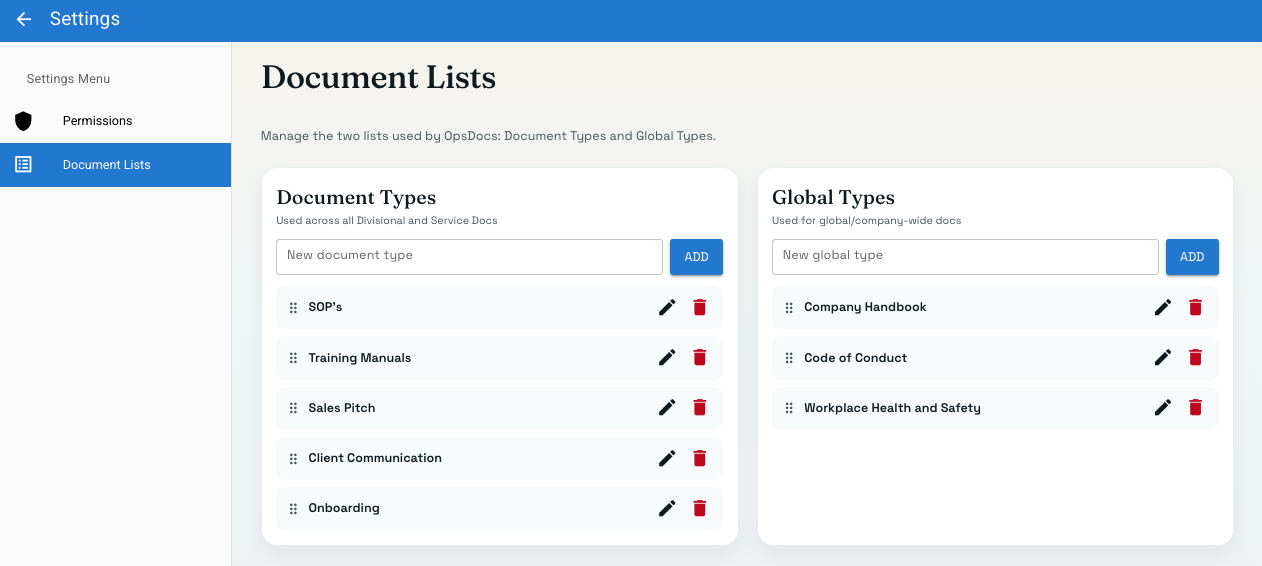Click the Document Lists sidebar icon
Screen dimensions: 1262x566
(x=23, y=164)
